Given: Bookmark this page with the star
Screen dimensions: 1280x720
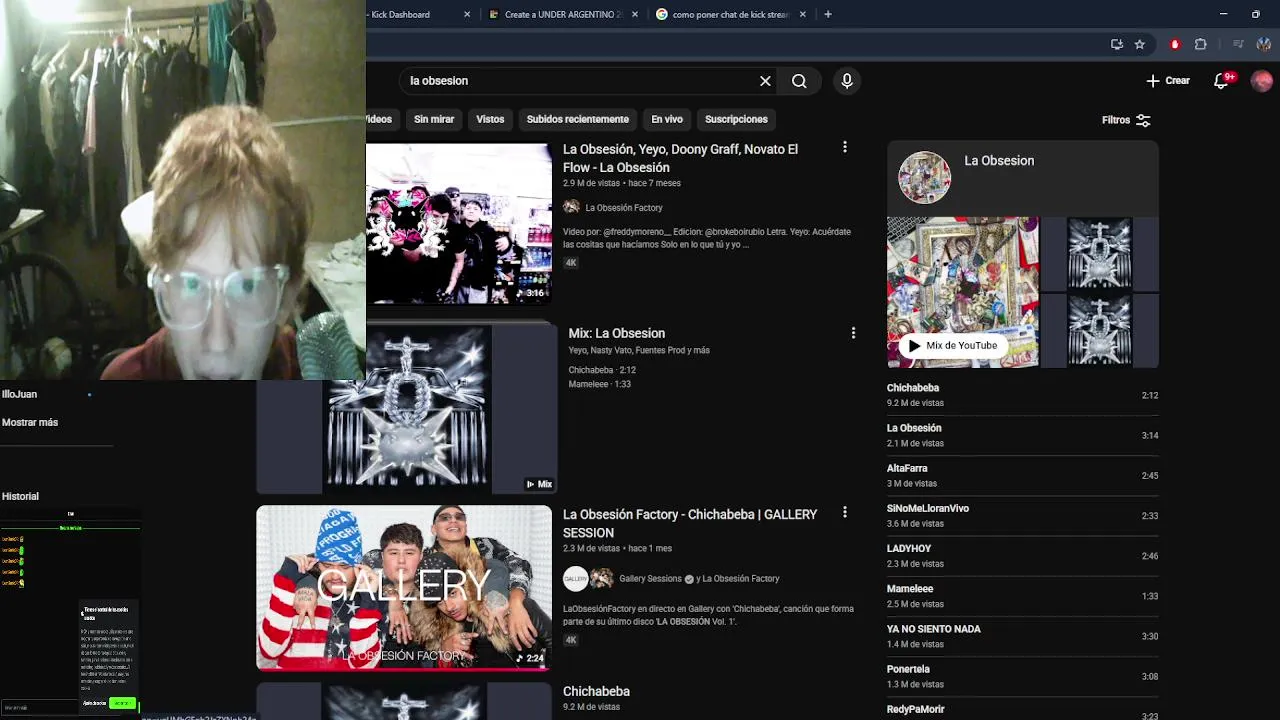Looking at the screenshot, I should pos(1139,44).
